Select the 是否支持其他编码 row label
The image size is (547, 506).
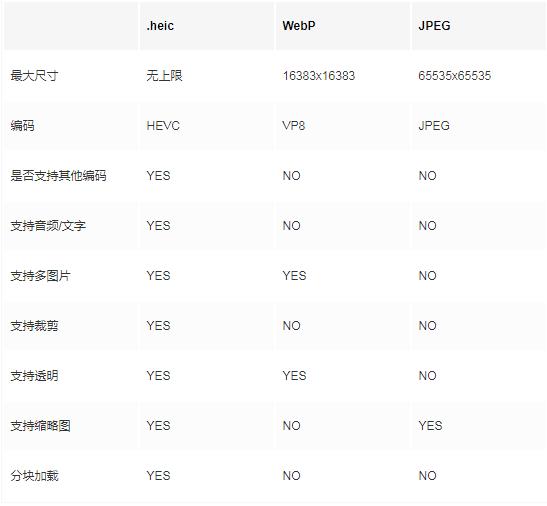point(58,176)
